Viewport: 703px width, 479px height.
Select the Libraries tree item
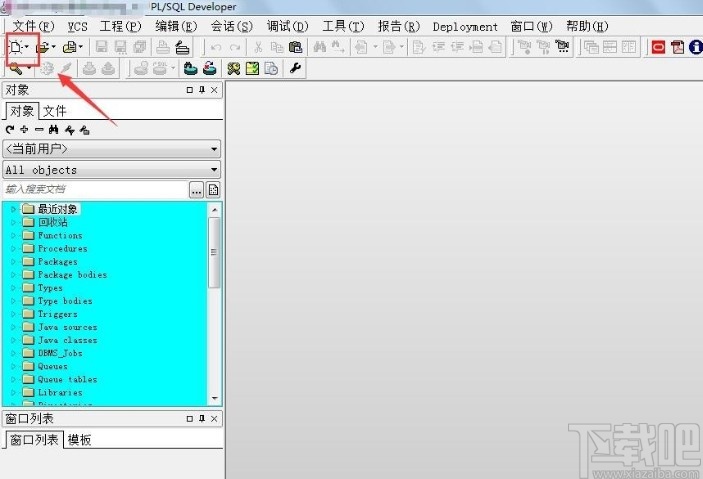pos(60,392)
